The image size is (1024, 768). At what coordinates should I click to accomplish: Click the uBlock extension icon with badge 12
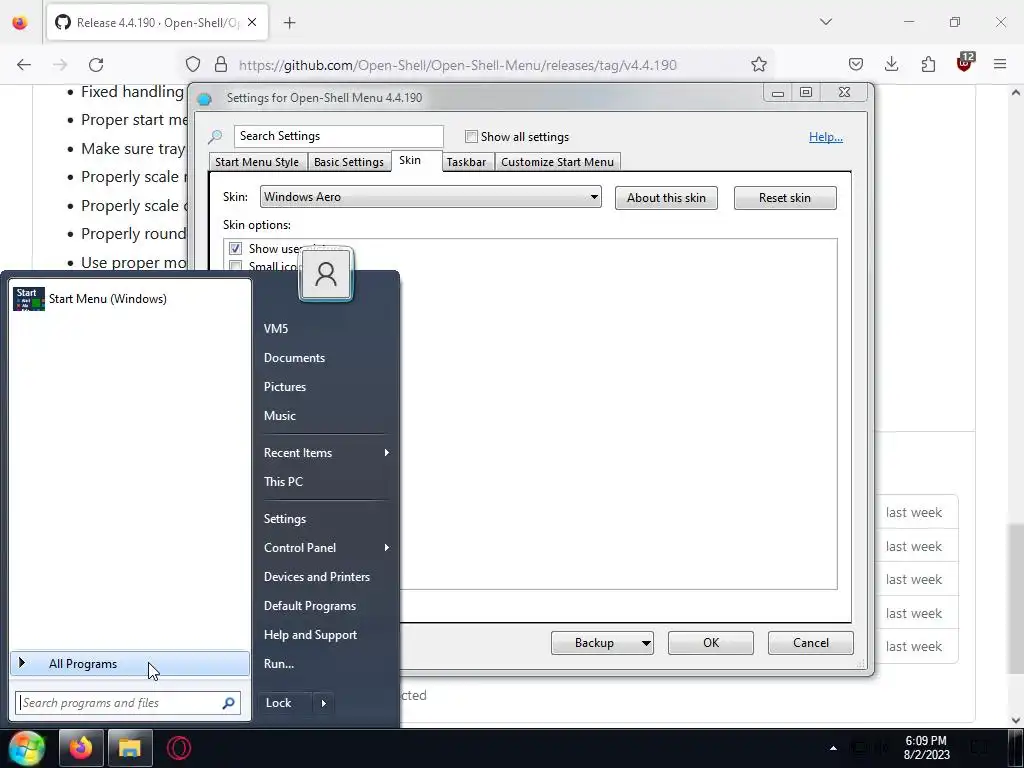click(965, 63)
